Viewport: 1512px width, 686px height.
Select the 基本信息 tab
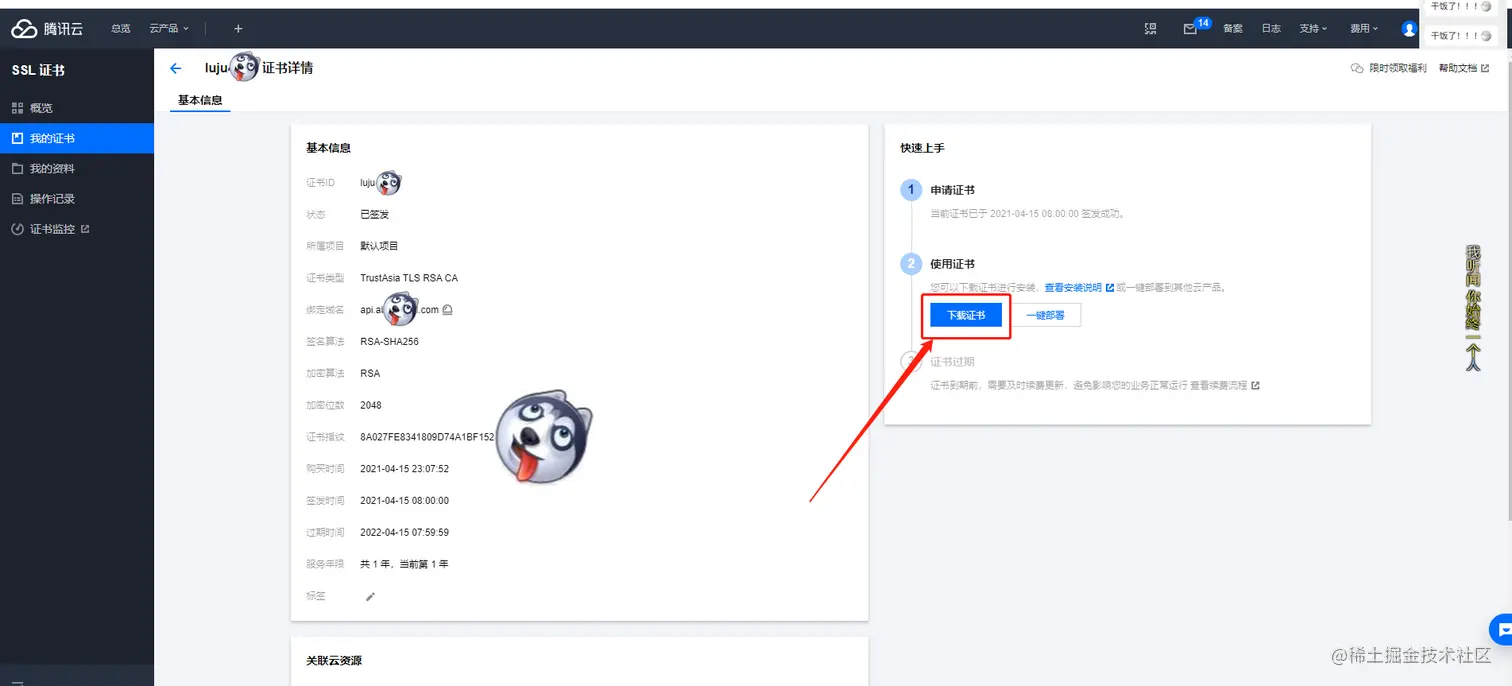click(200, 100)
